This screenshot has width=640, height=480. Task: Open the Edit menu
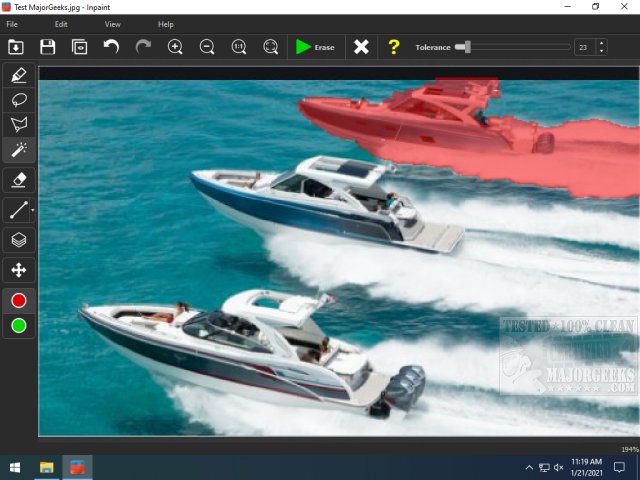[61, 24]
